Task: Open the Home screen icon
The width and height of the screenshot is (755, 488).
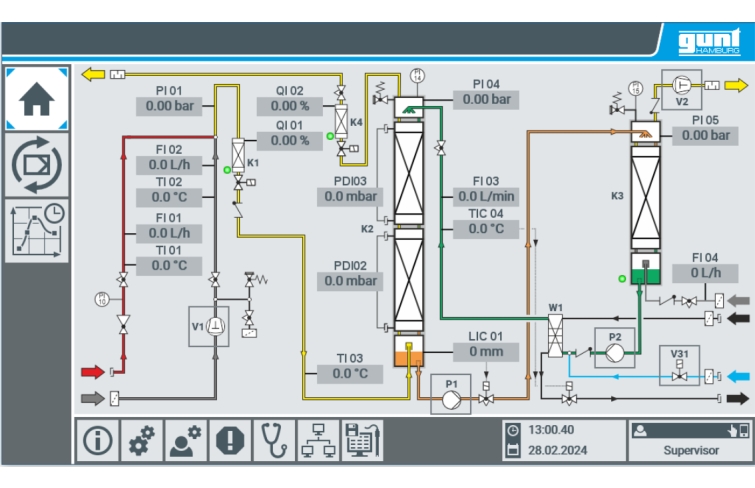Action: pos(37,99)
